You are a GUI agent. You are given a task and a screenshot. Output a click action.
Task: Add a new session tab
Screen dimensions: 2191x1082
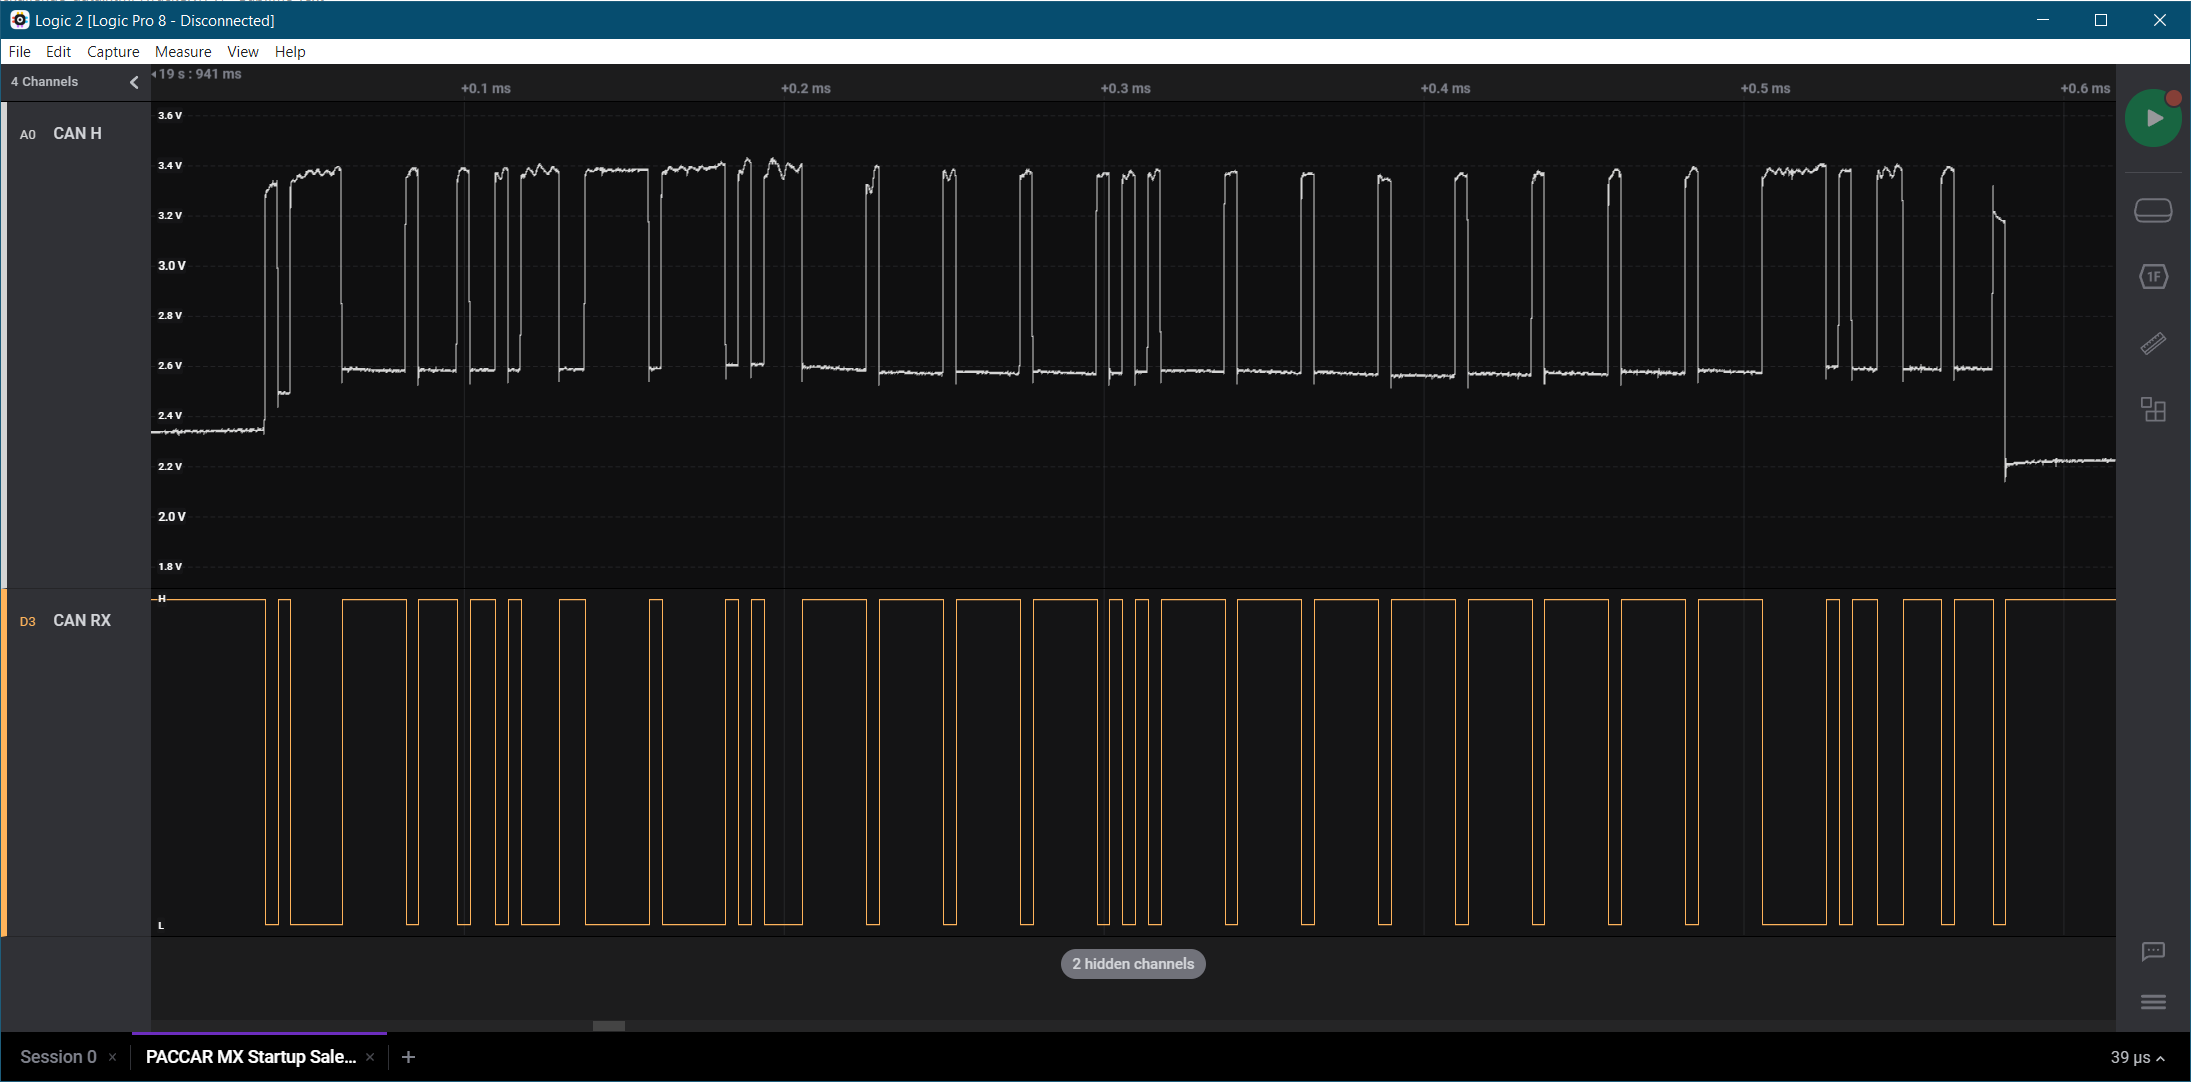pyautogui.click(x=408, y=1057)
